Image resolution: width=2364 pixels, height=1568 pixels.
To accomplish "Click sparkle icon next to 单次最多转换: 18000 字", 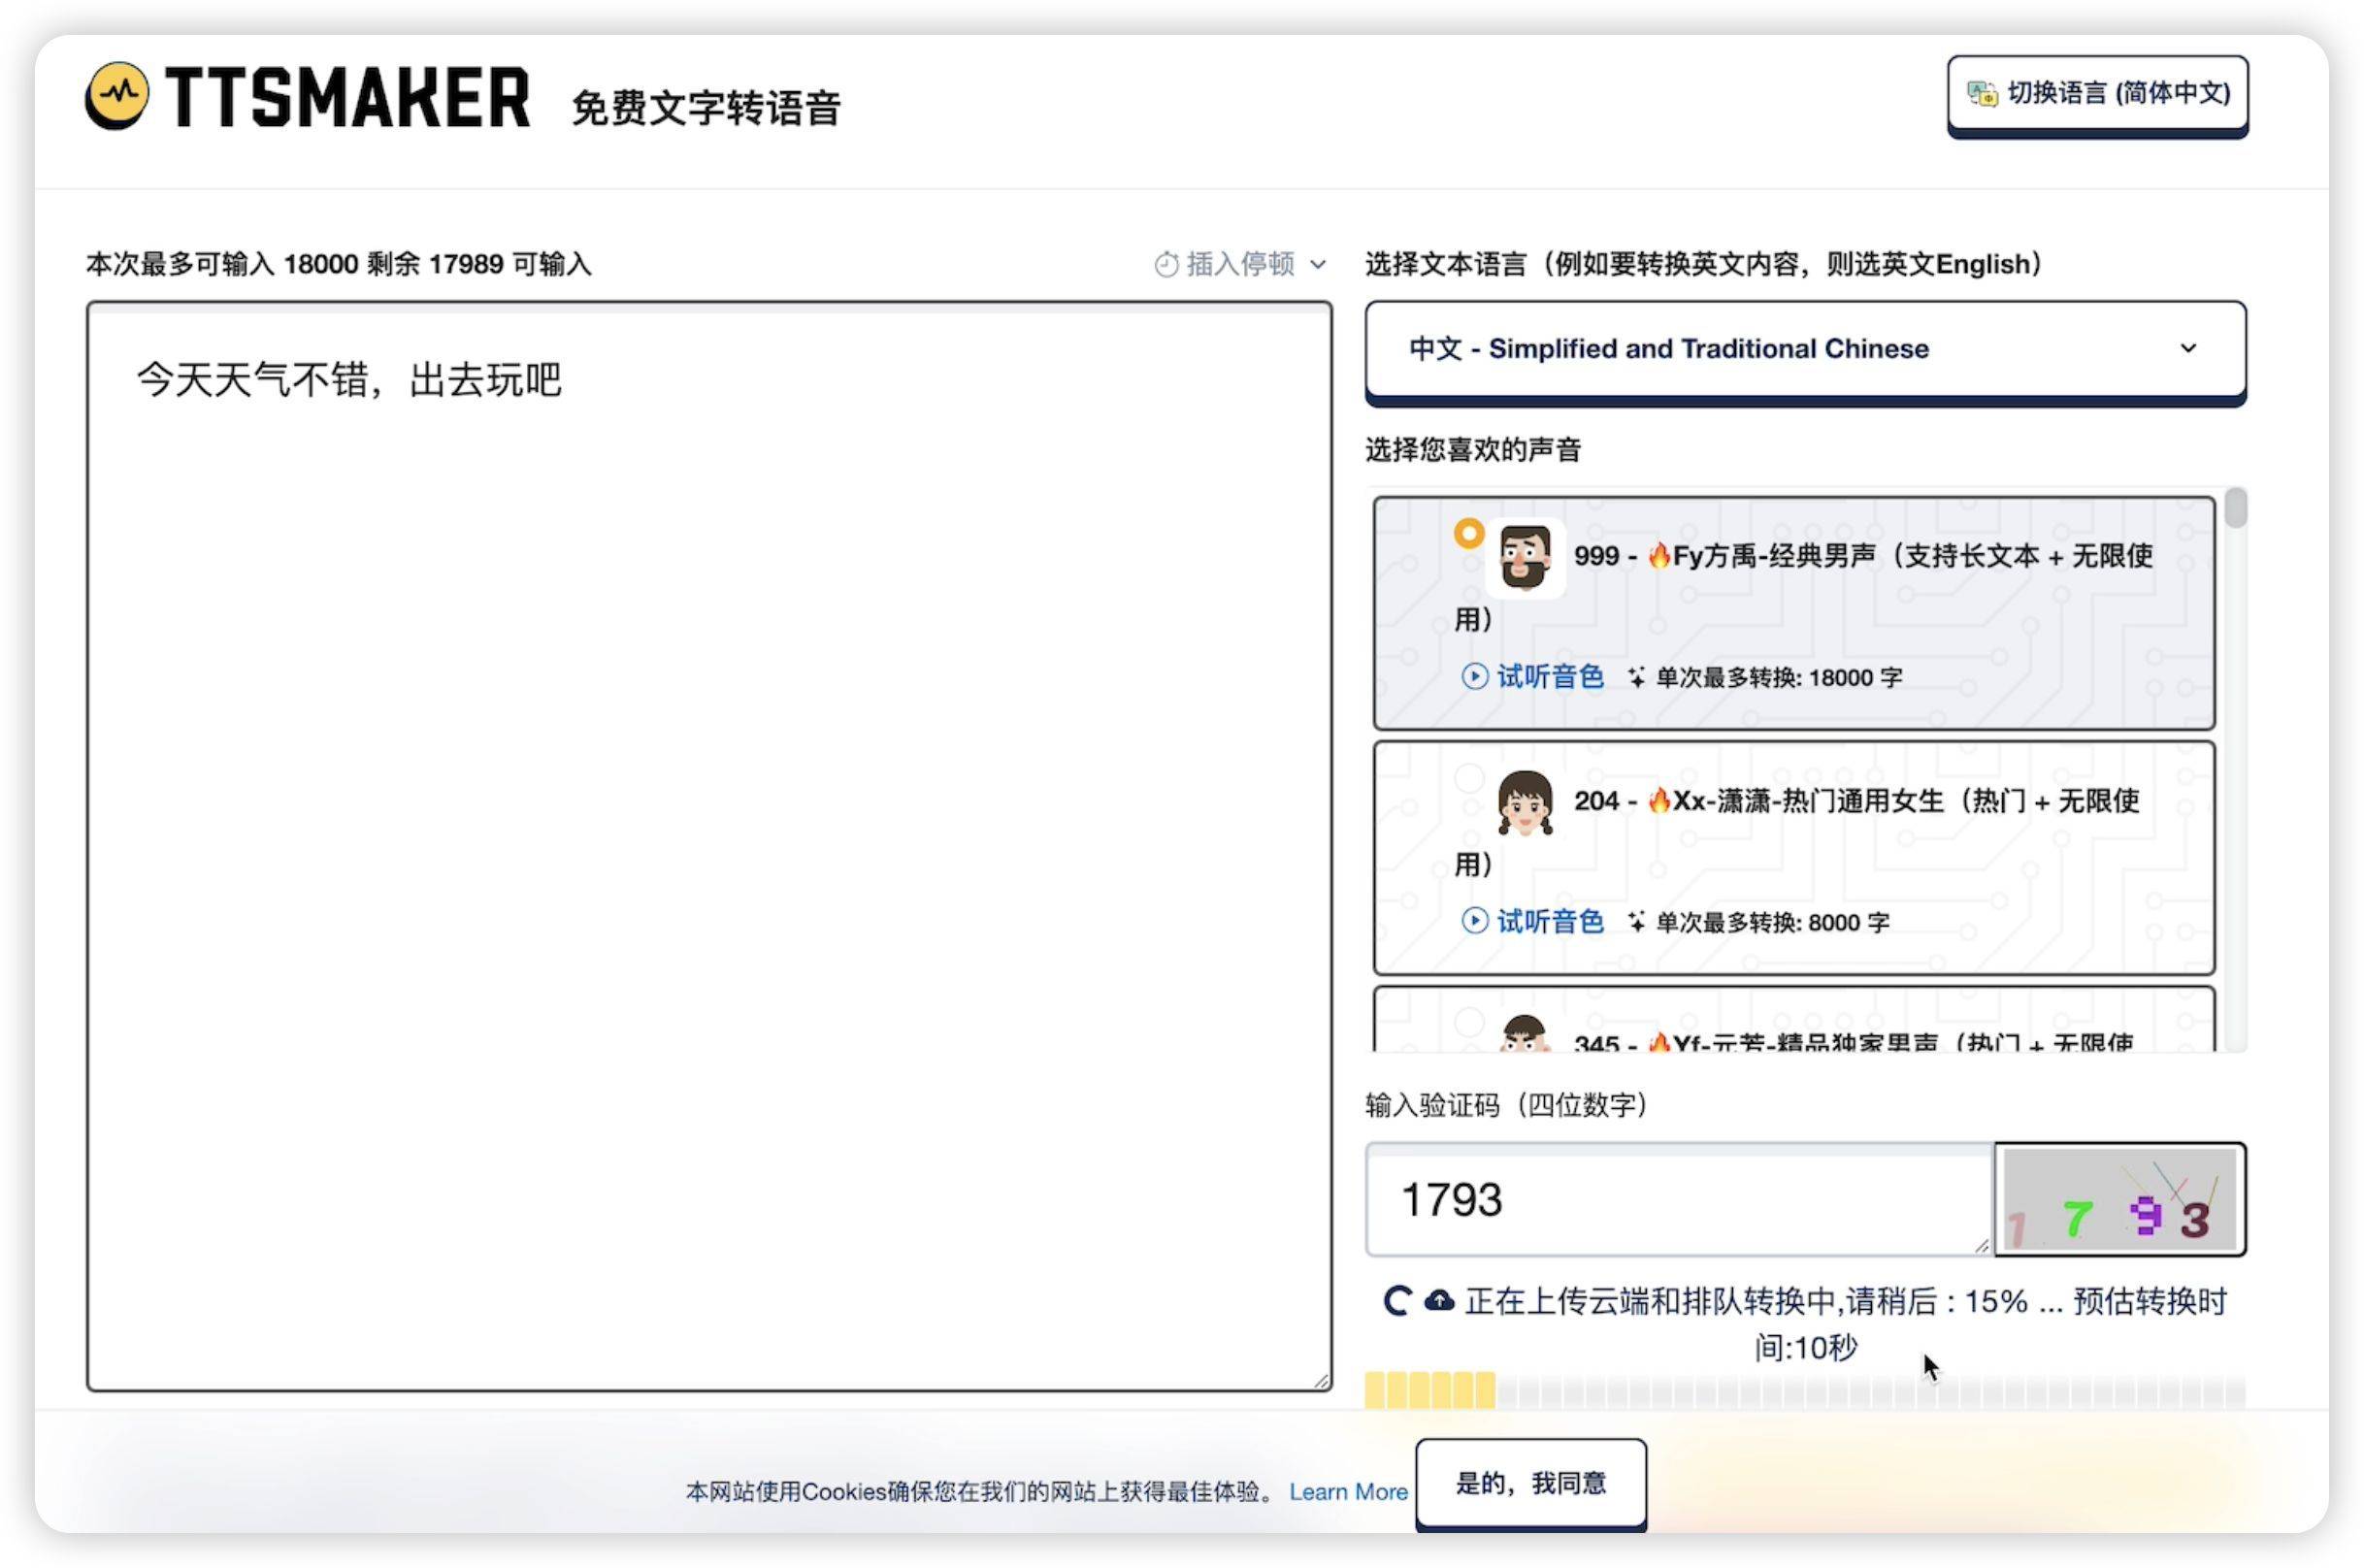I will click(1636, 677).
